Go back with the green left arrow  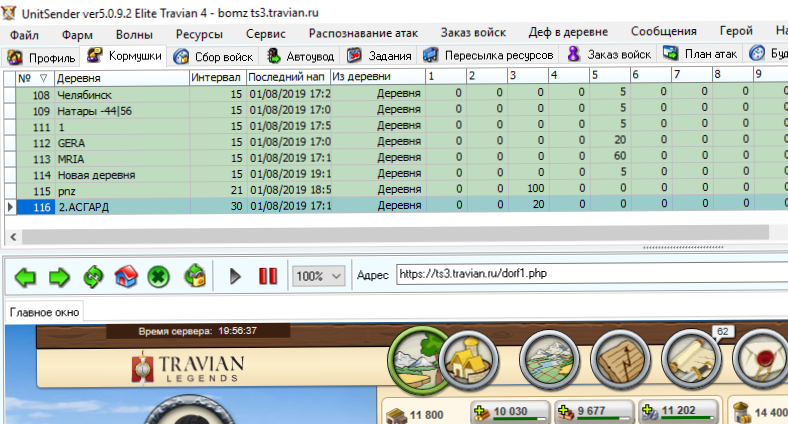25,277
